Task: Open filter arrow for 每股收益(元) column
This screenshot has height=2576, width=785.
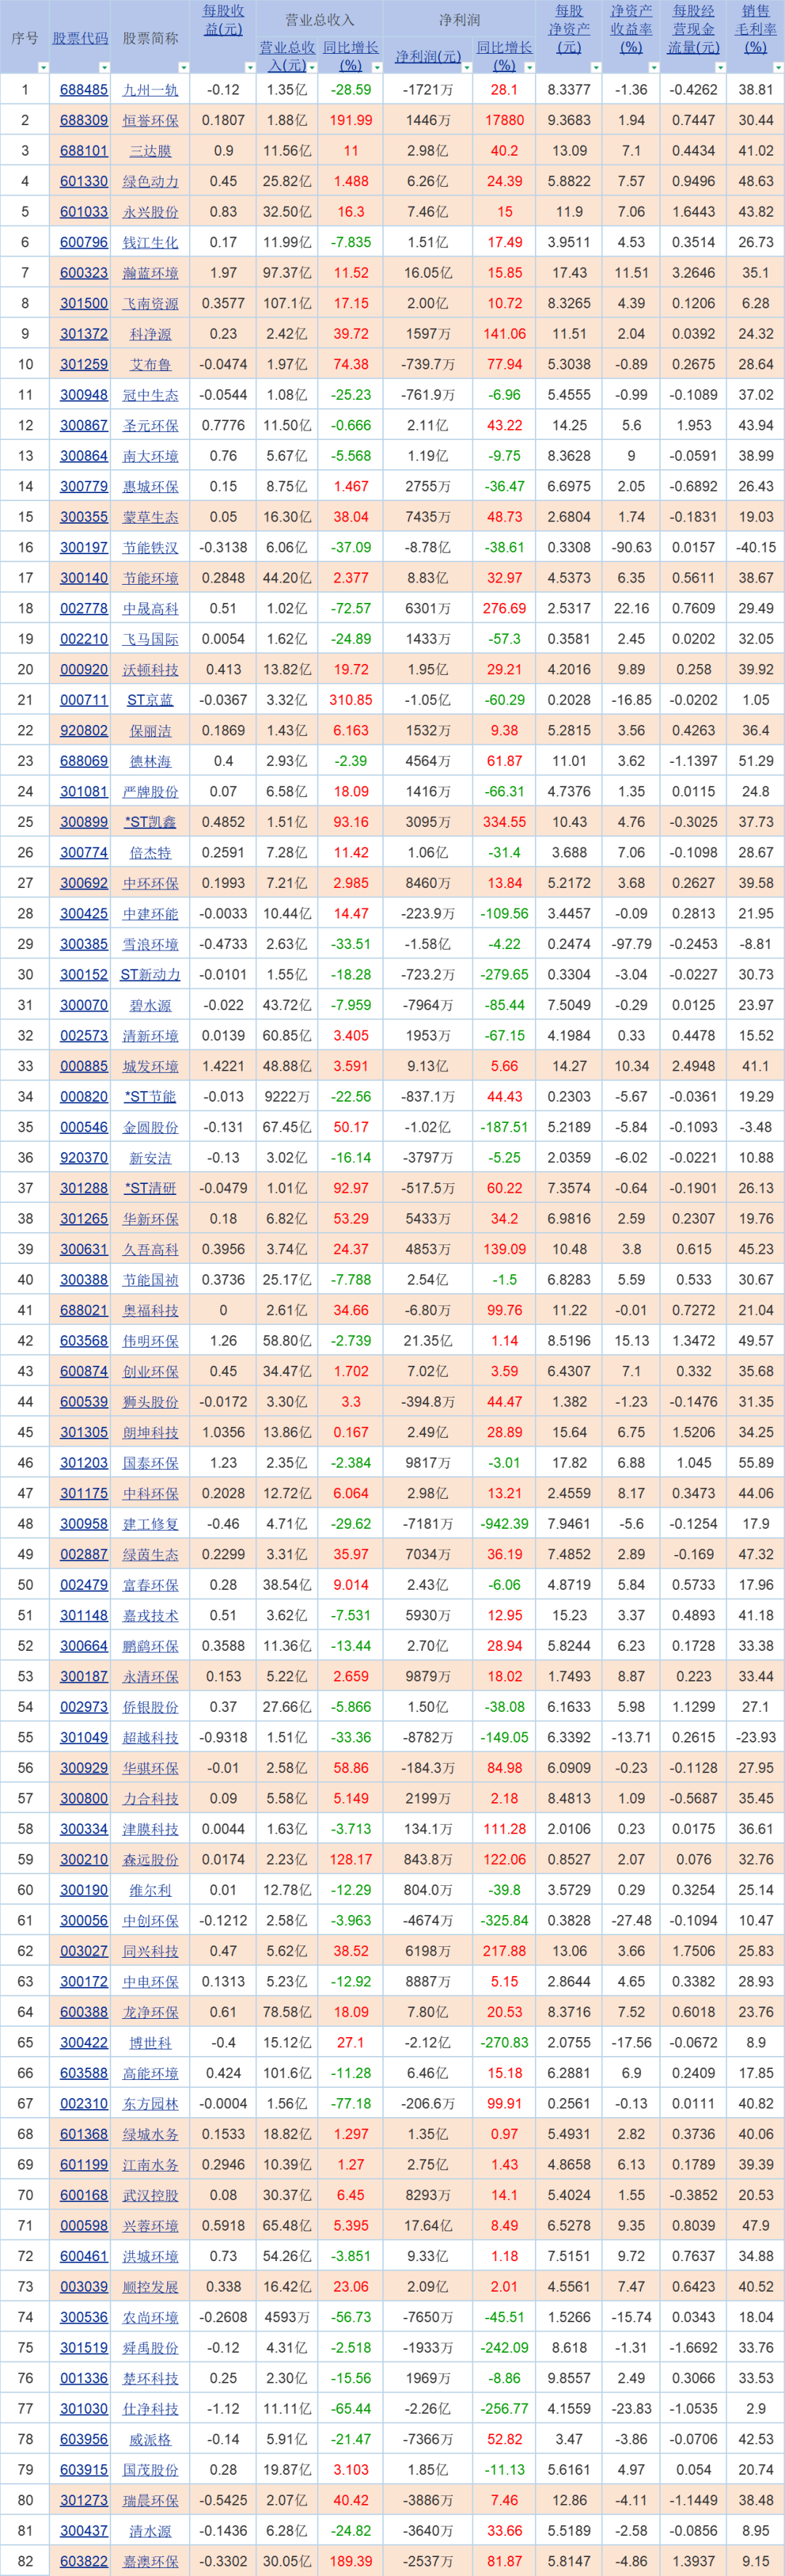Action: point(249,67)
